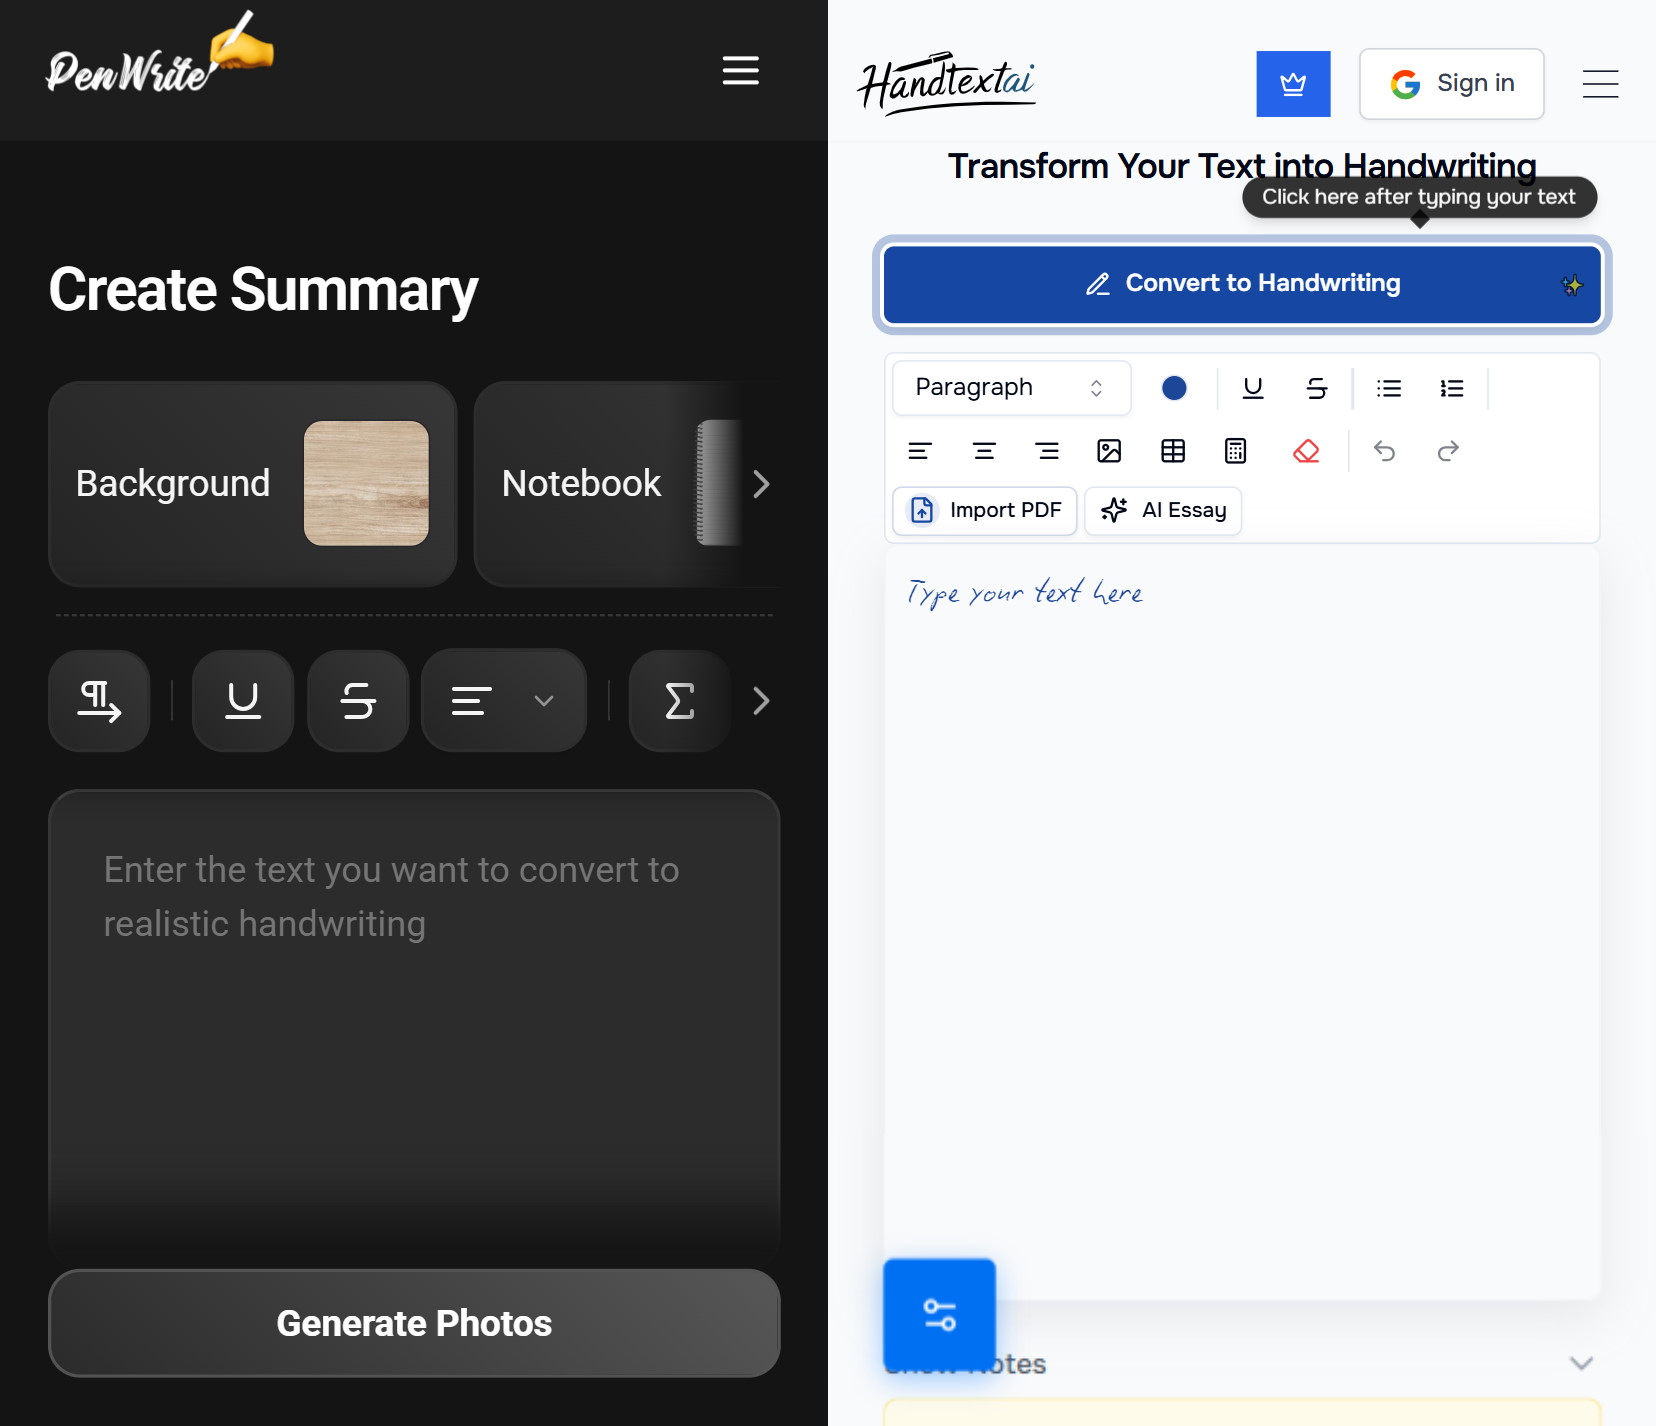Screen dimensions: 1656x1426
Task: Toggle center text alignment in Handtextai
Action: tap(984, 451)
